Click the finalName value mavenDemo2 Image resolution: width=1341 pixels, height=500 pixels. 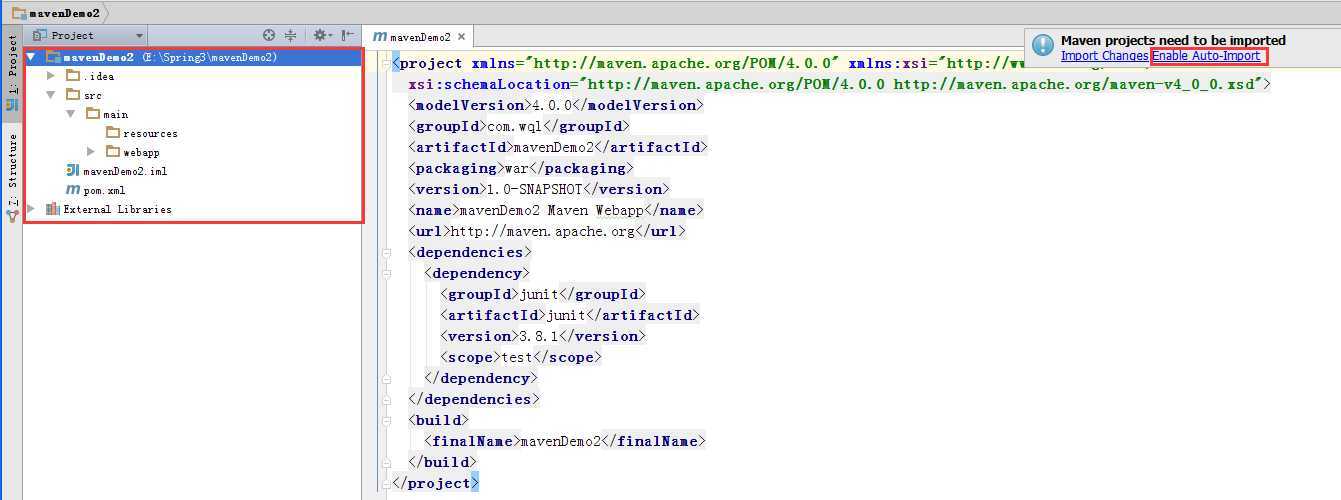tap(560, 441)
